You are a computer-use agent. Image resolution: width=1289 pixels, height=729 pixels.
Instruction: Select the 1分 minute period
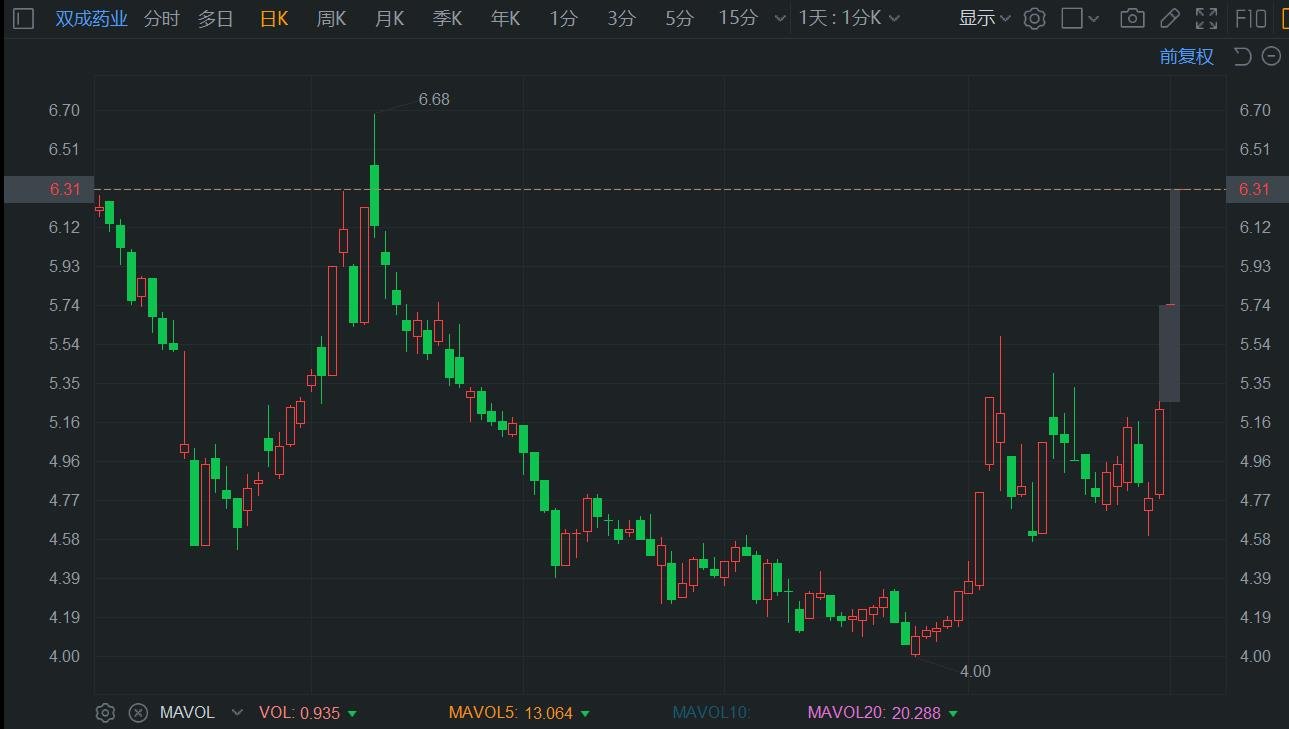pyautogui.click(x=563, y=18)
